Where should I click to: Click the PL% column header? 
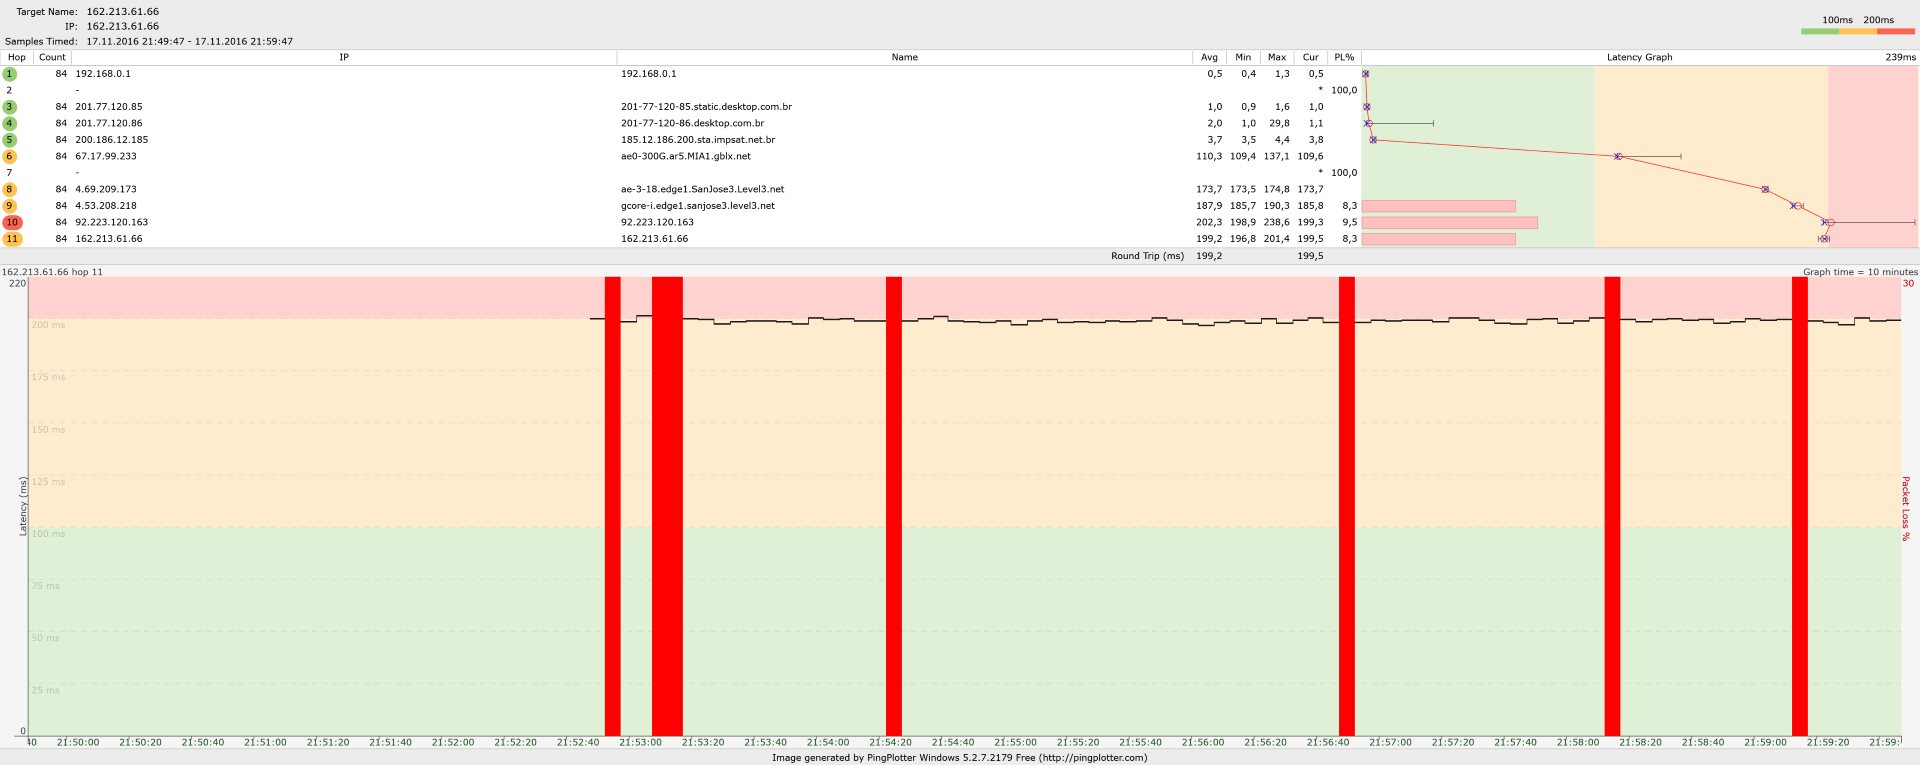pos(1344,57)
